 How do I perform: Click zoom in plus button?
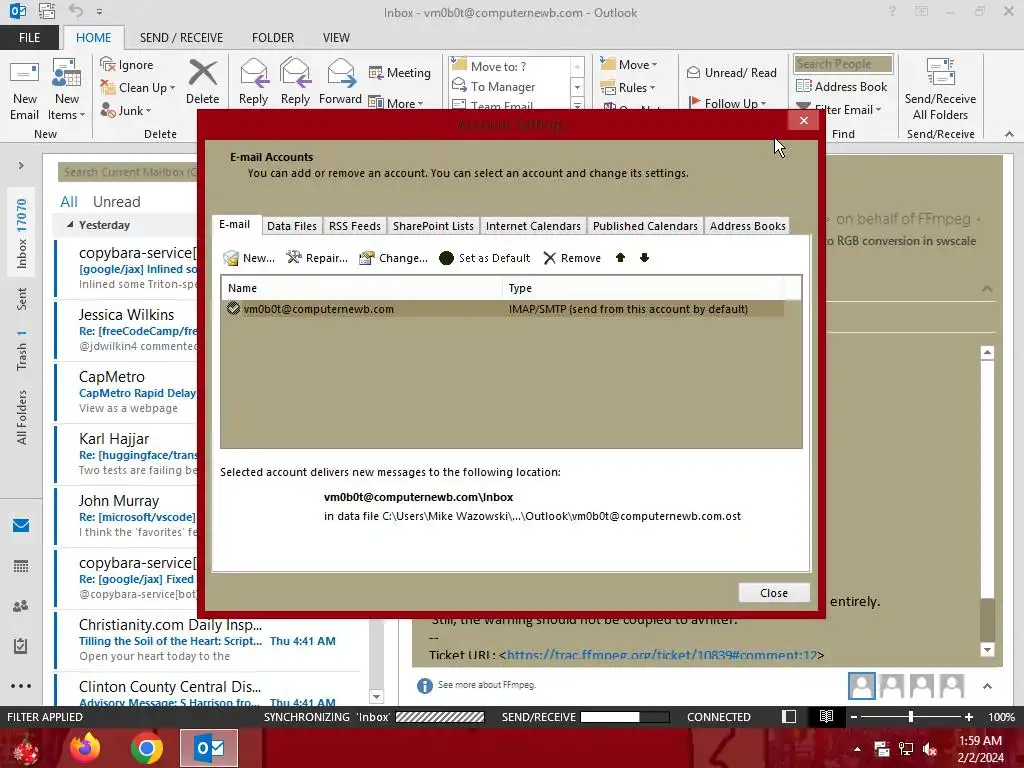point(968,716)
